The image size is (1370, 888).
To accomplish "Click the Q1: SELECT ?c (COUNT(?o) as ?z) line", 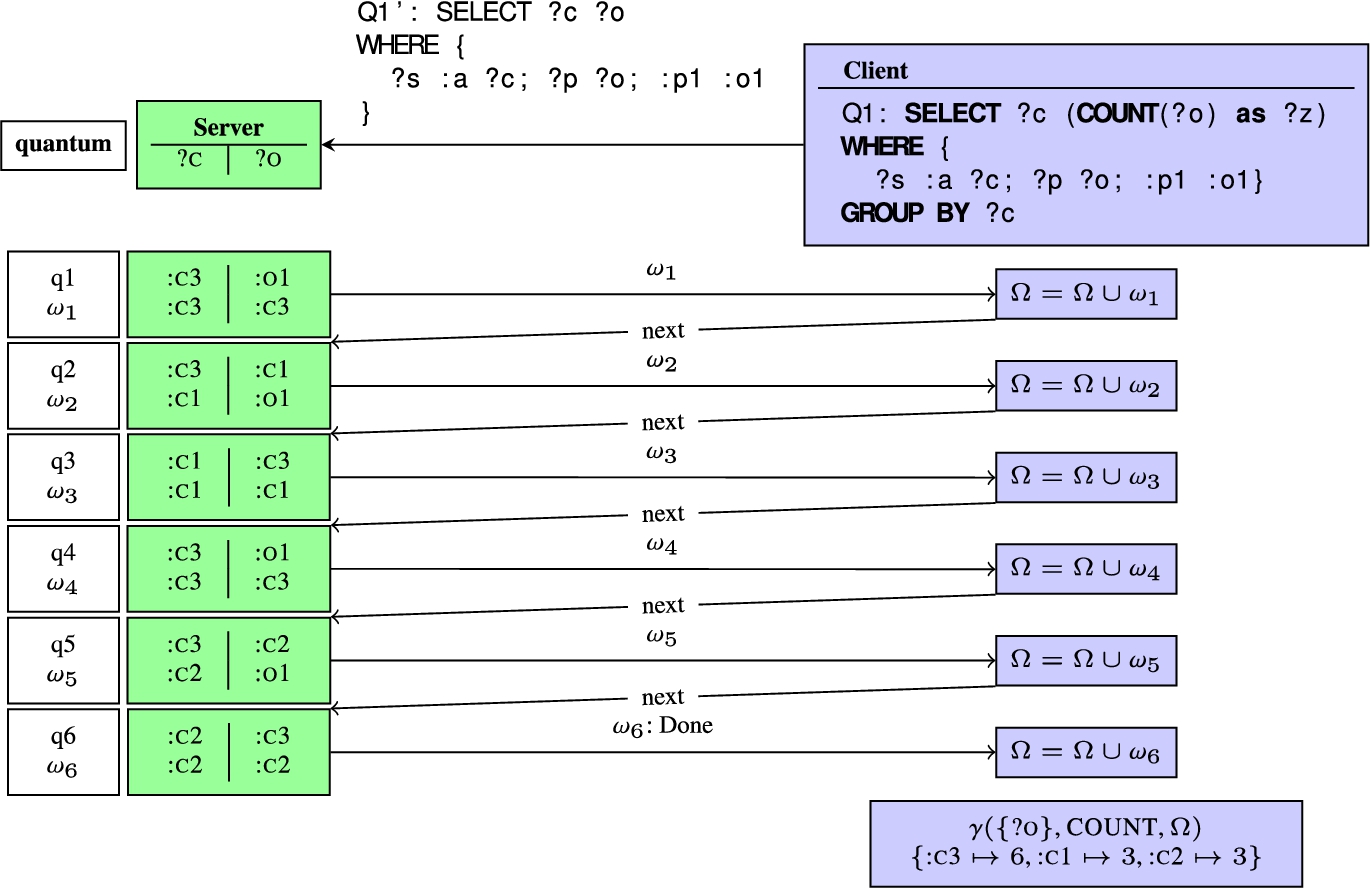I will (x=1083, y=113).
